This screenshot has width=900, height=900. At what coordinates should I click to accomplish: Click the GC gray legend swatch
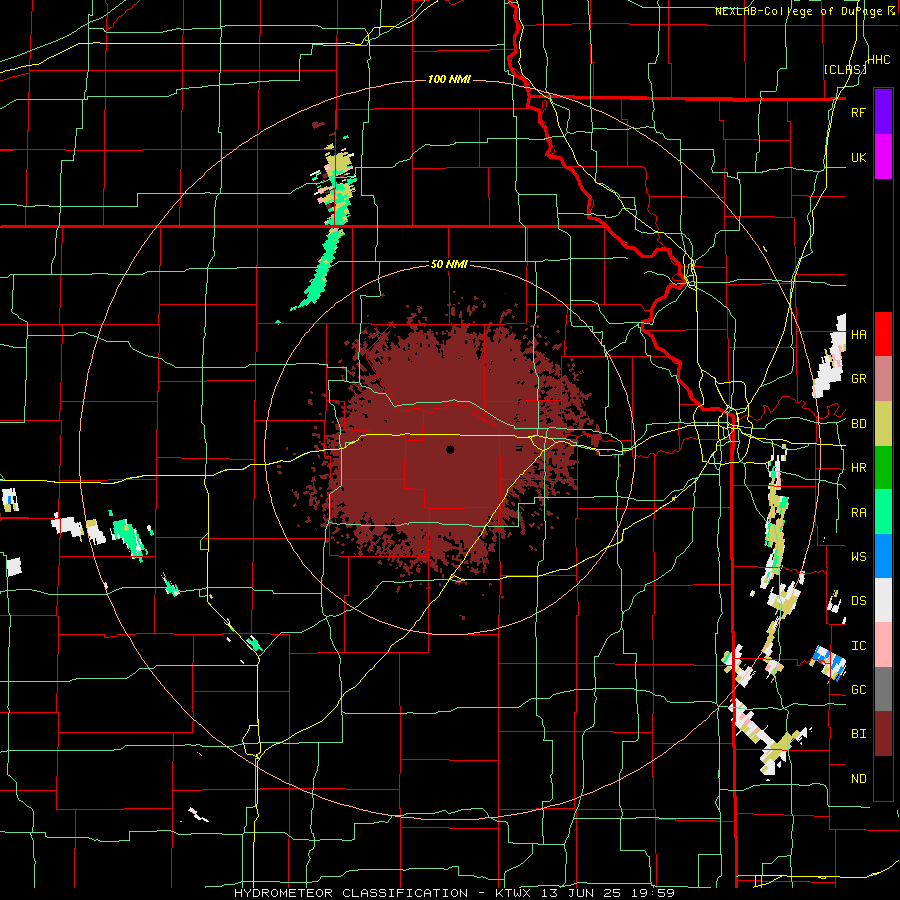point(883,689)
